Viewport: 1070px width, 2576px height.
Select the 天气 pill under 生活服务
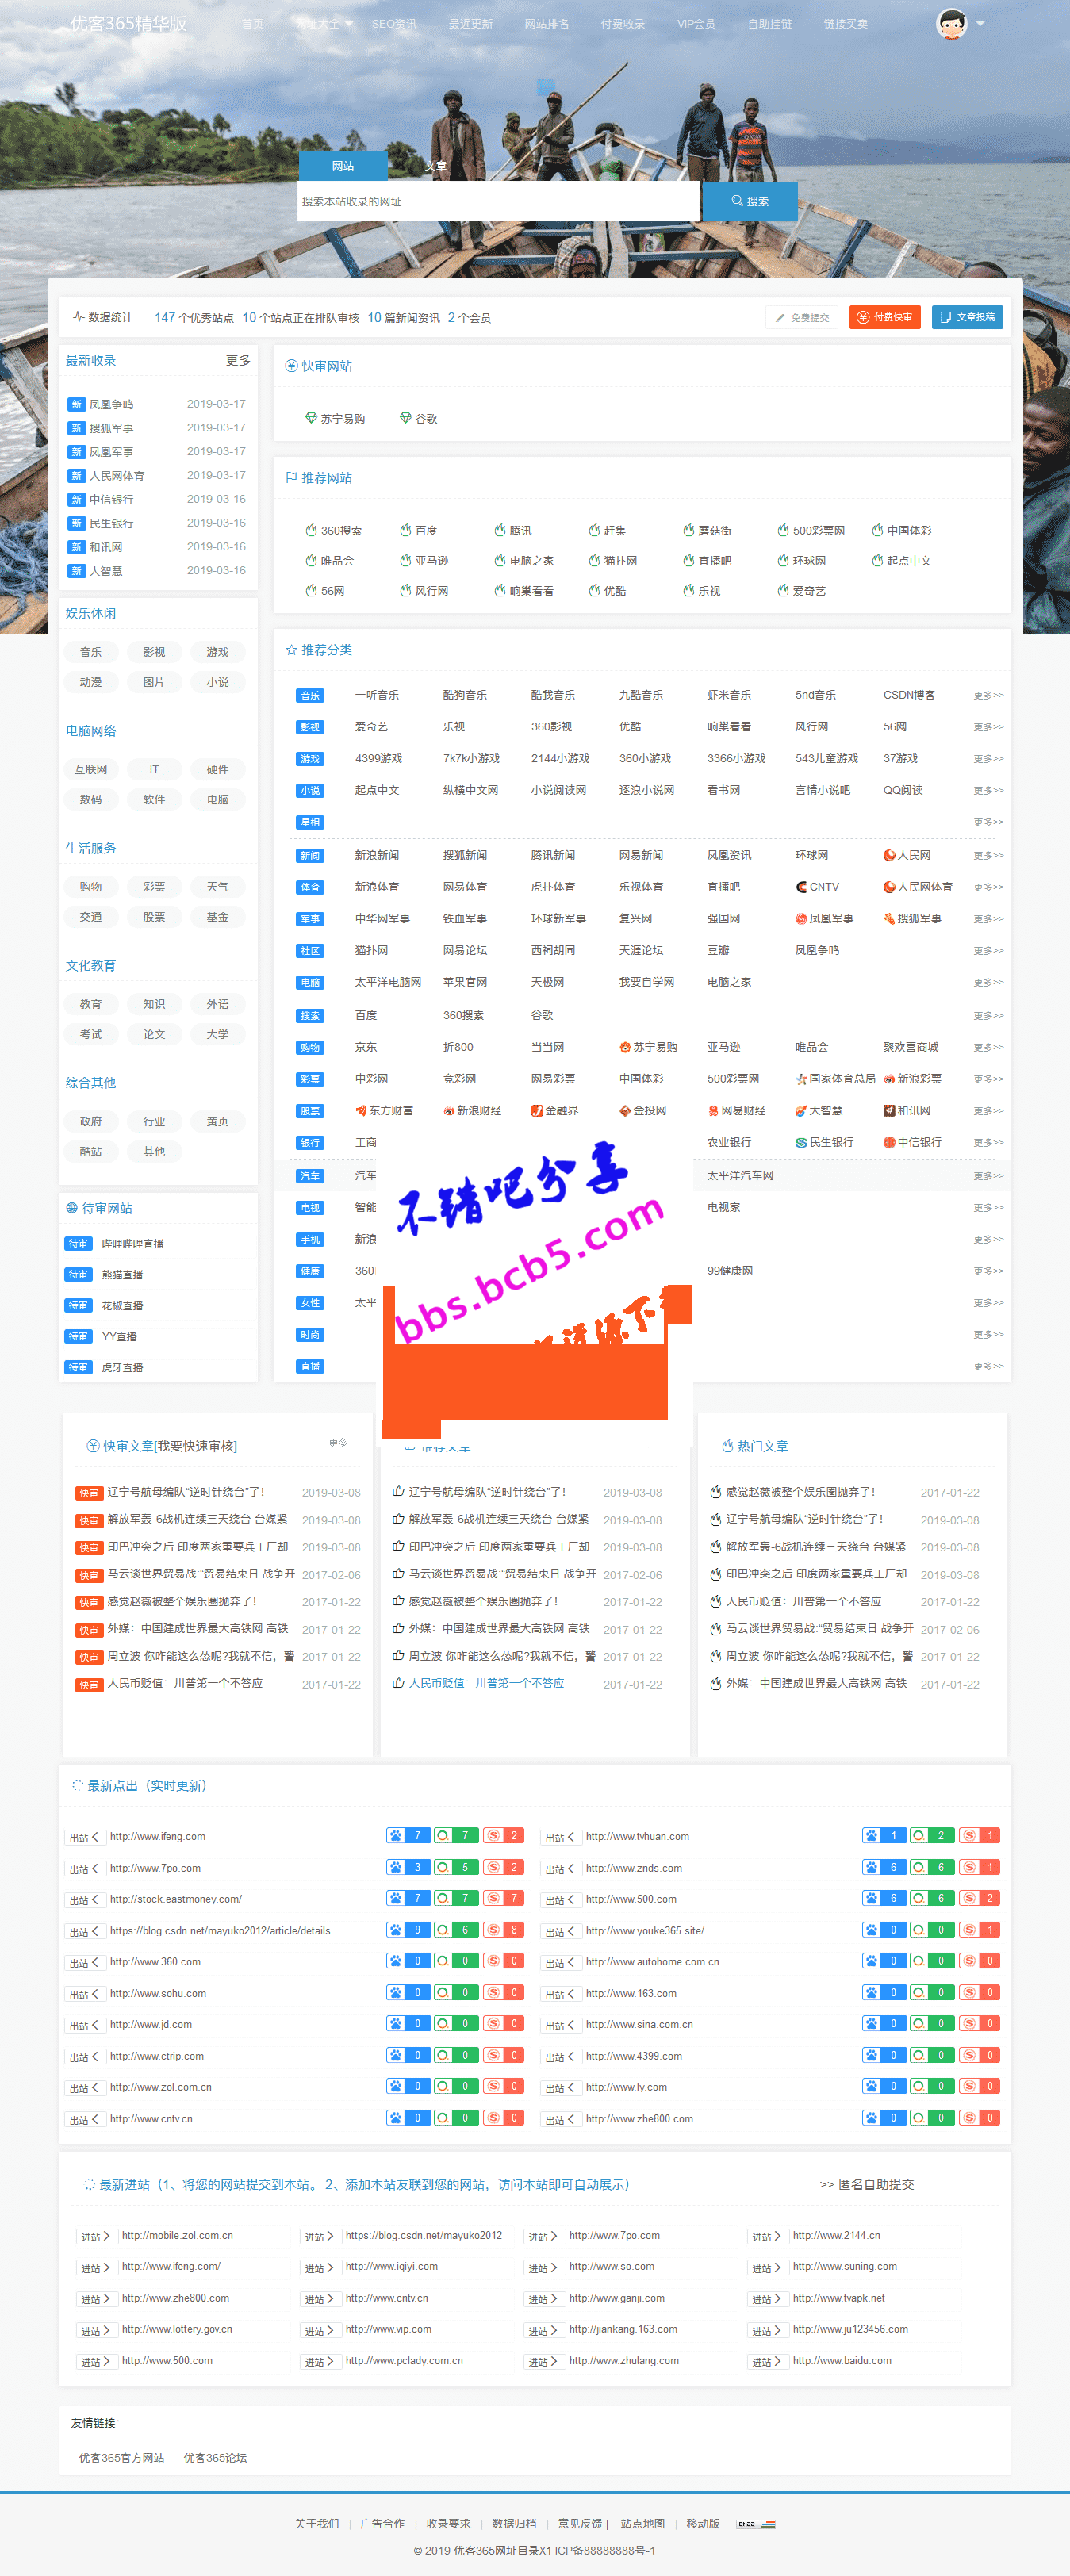(217, 886)
